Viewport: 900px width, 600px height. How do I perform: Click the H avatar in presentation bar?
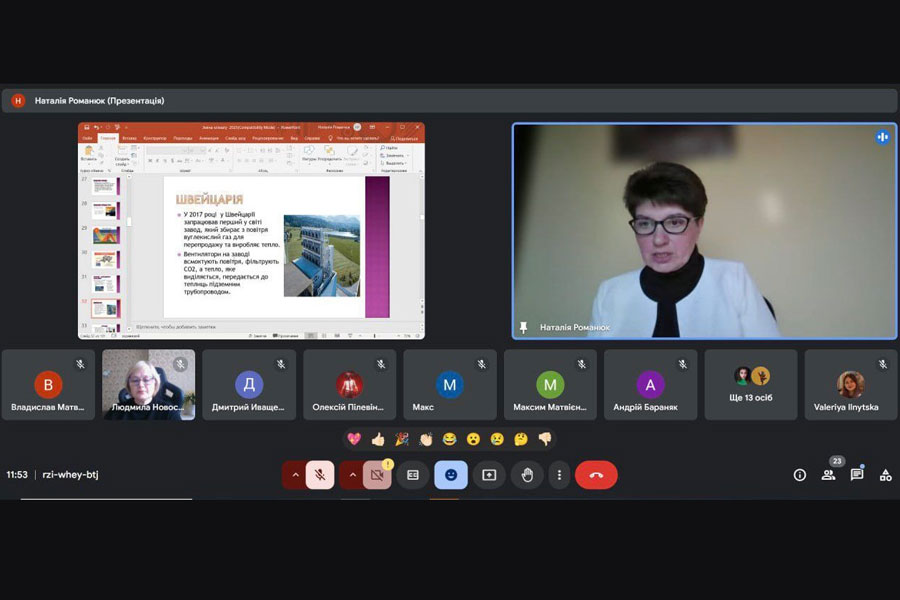[18, 100]
